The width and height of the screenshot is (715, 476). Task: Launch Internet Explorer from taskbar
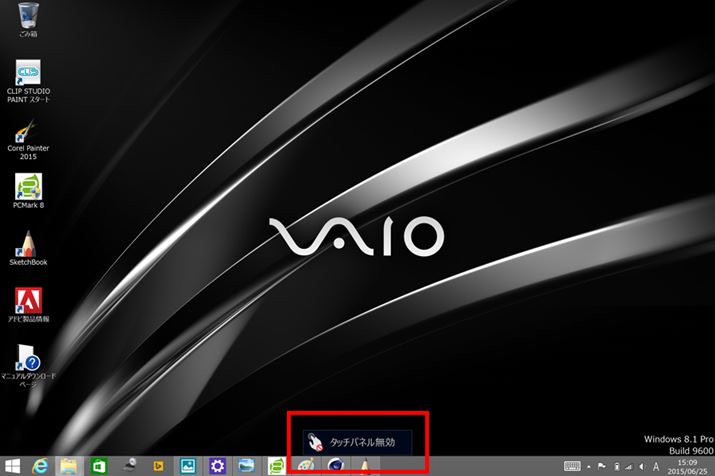point(40,466)
